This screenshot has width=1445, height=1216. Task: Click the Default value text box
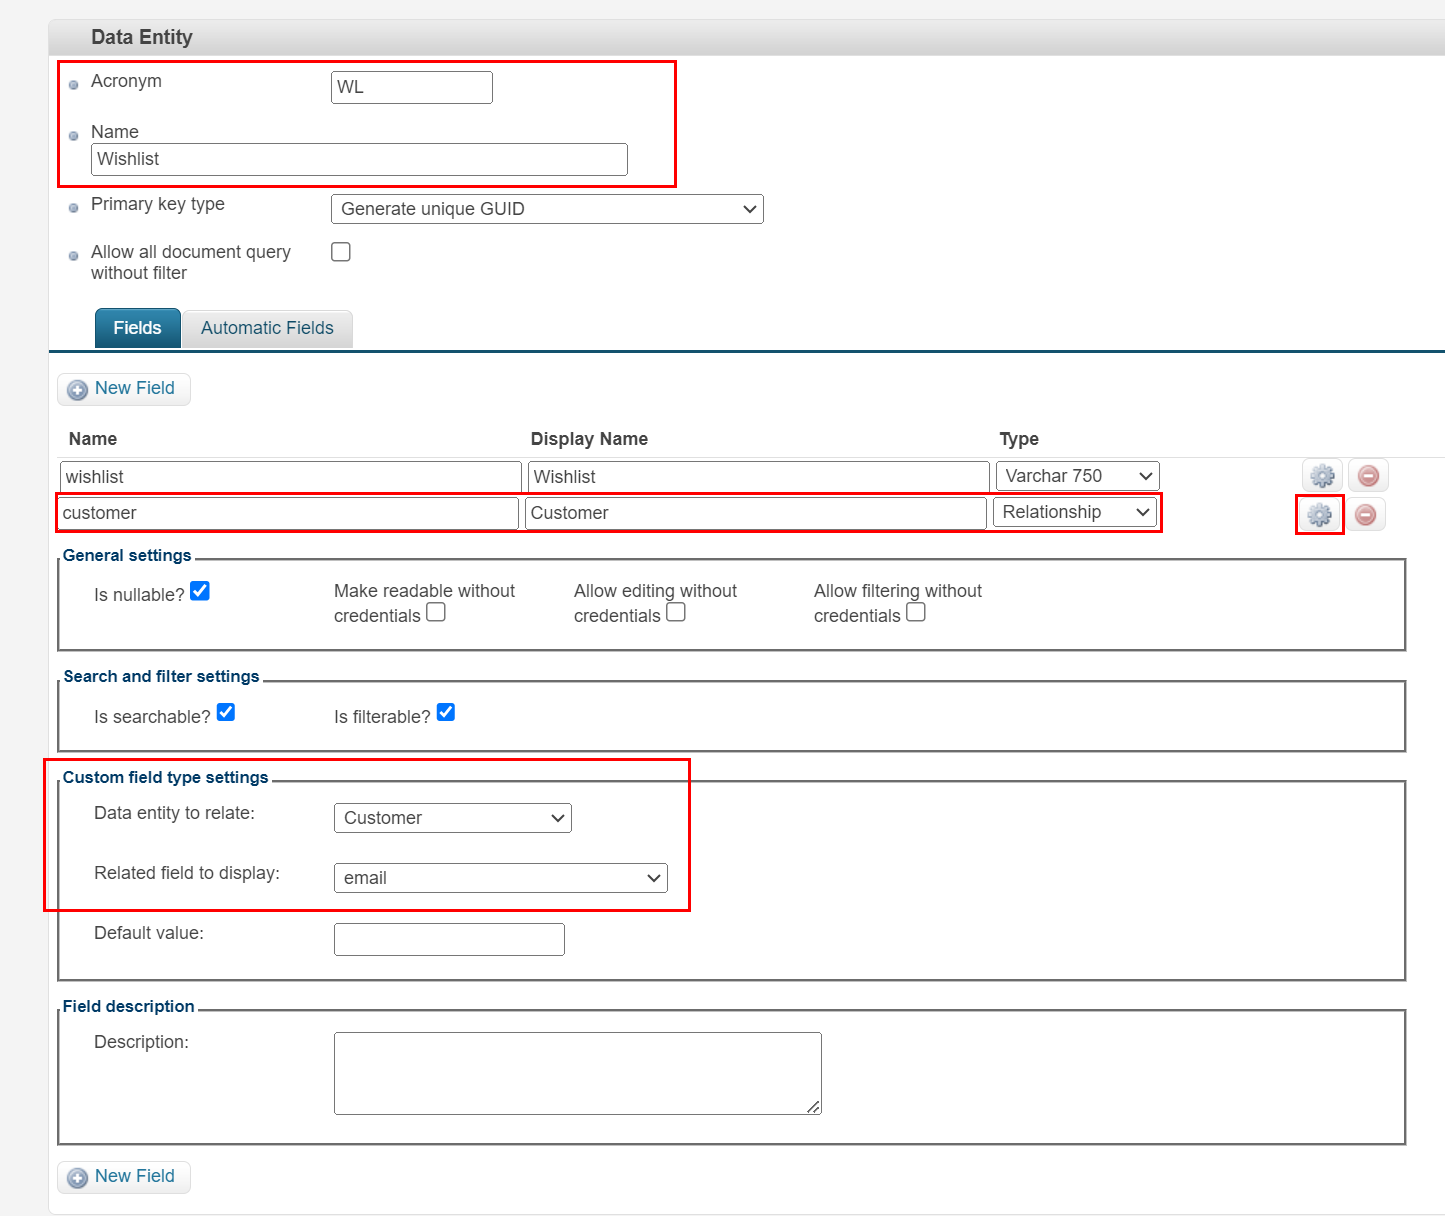coord(449,939)
